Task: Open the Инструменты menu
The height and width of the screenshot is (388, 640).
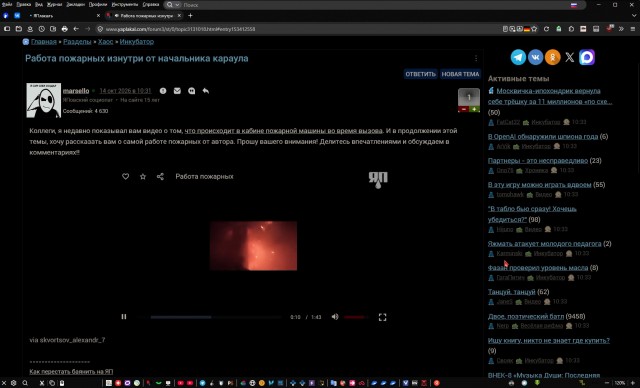Action: tap(124, 4)
